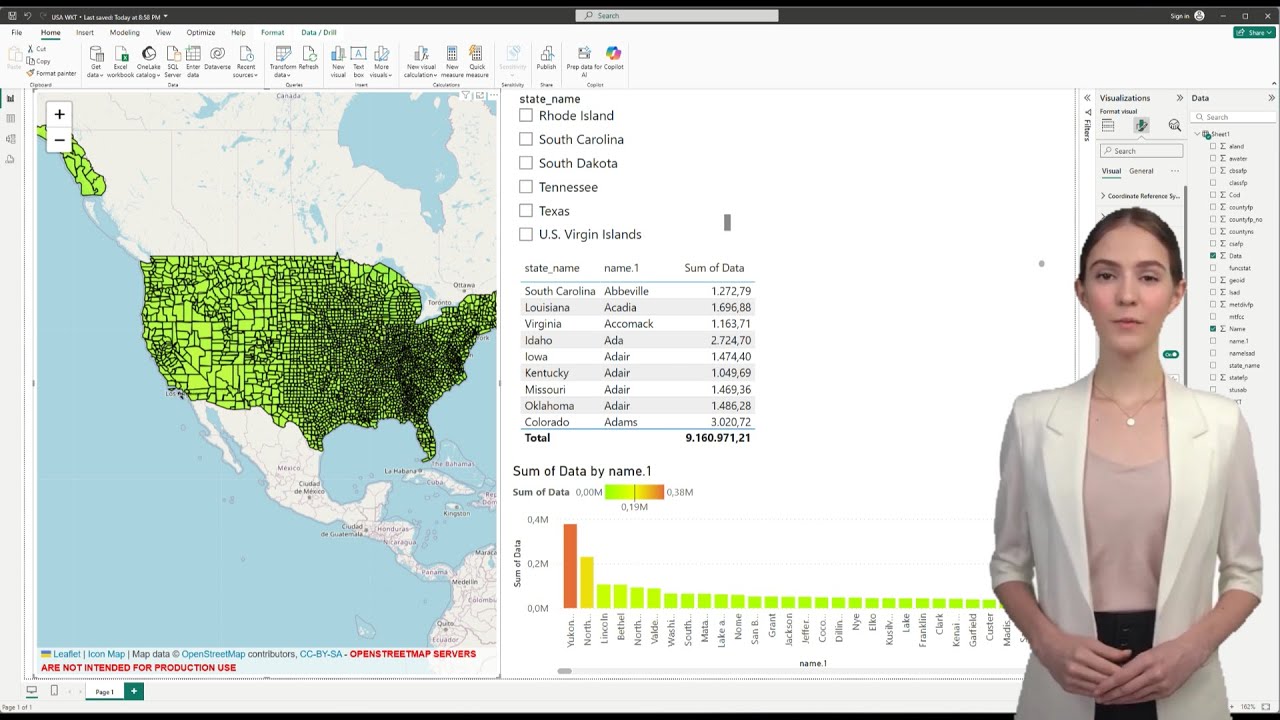Image resolution: width=1280 pixels, height=720 pixels.
Task: Collapse the Data pane
Action: pos(1271,98)
